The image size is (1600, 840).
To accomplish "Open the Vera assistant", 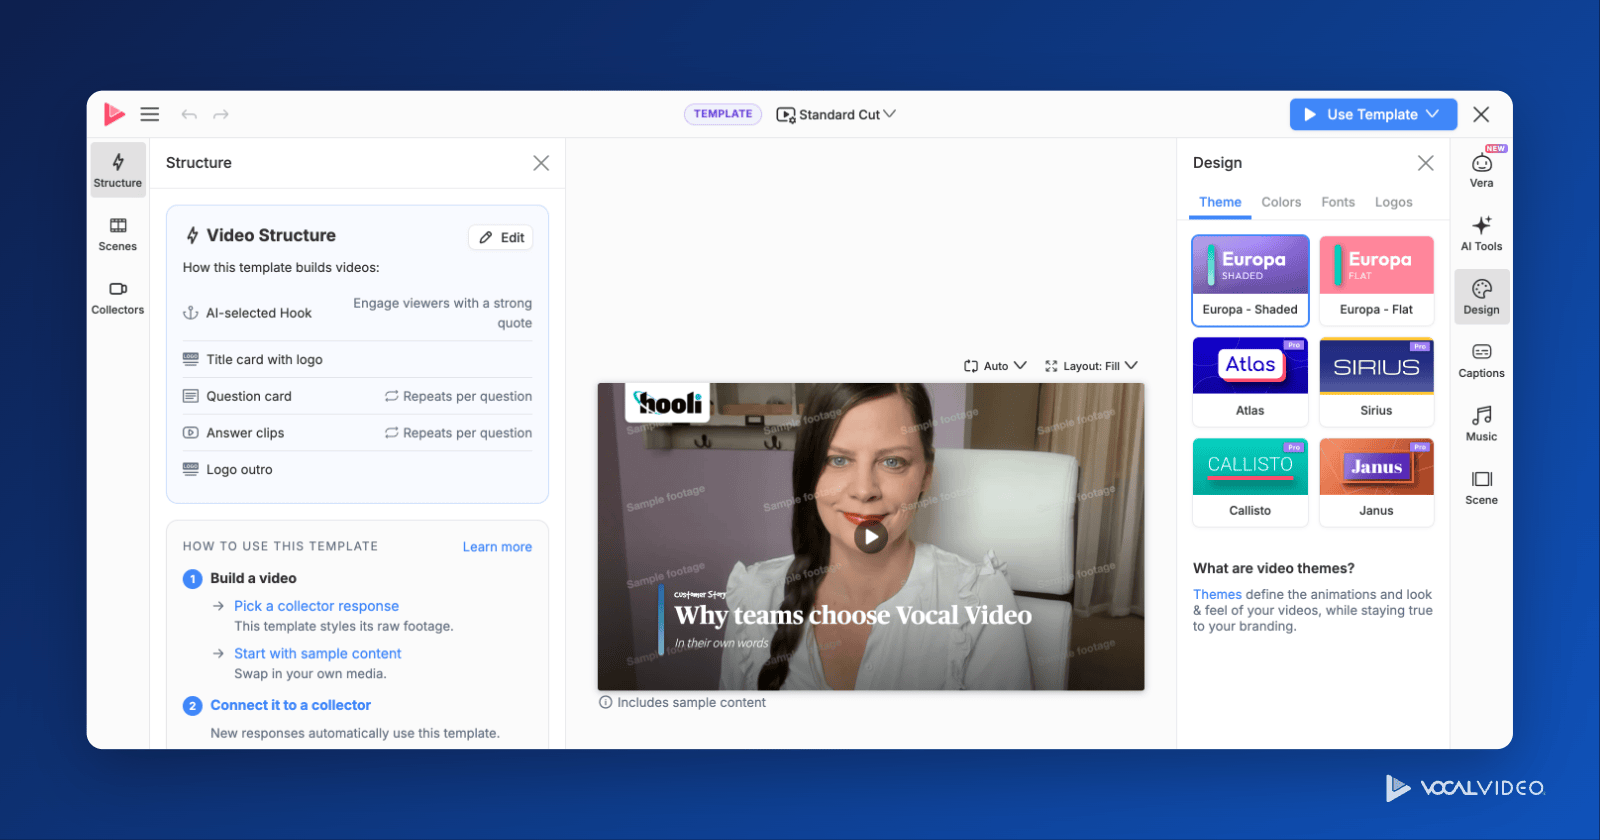I will tap(1482, 170).
